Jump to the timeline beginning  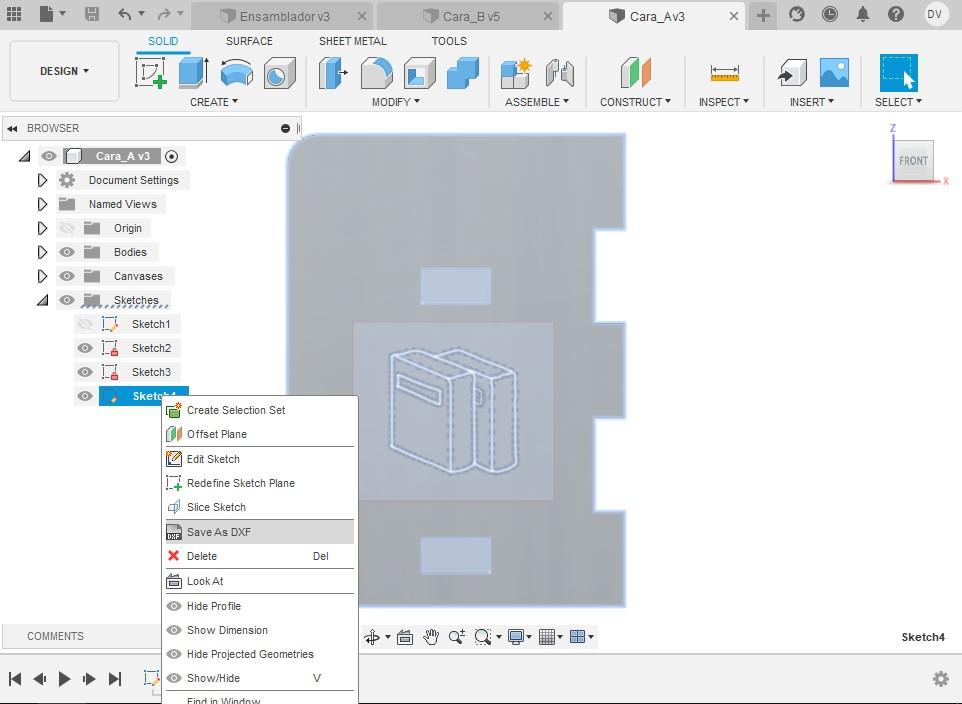click(x=15, y=678)
